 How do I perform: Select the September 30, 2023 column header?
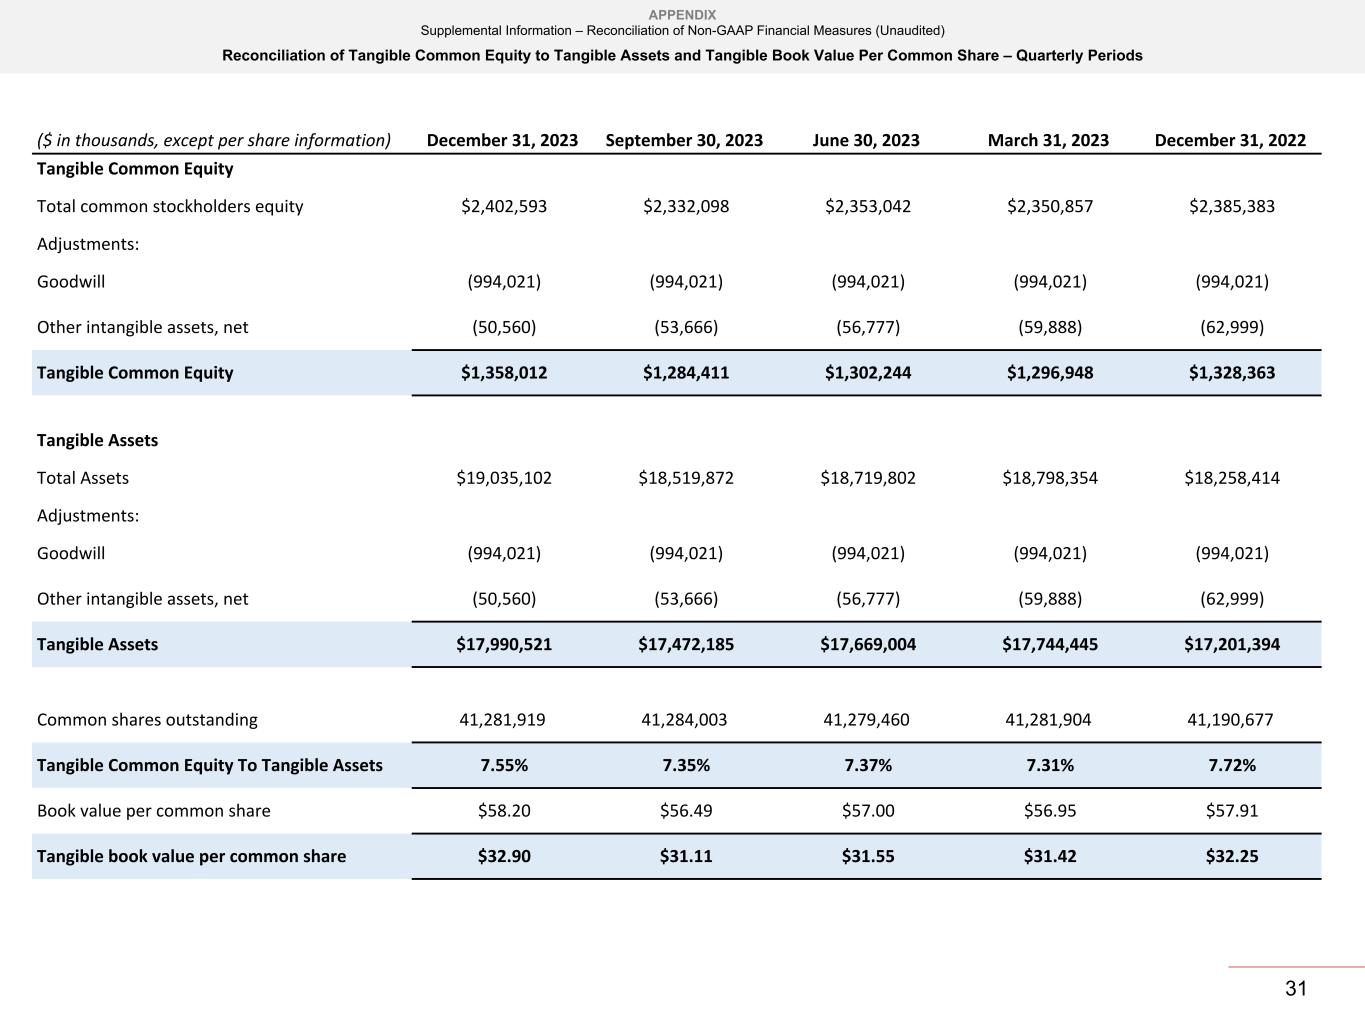[x=684, y=140]
